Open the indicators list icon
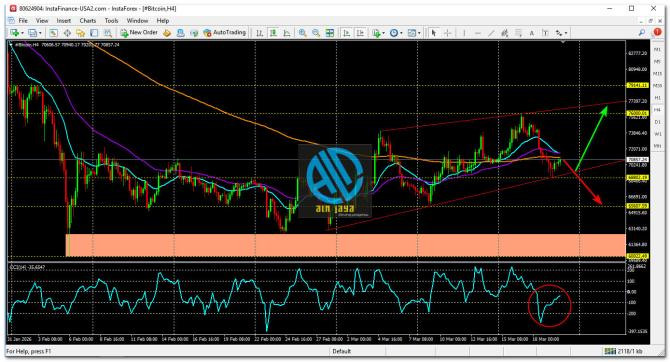The width and height of the screenshot is (670, 362). (x=376, y=33)
